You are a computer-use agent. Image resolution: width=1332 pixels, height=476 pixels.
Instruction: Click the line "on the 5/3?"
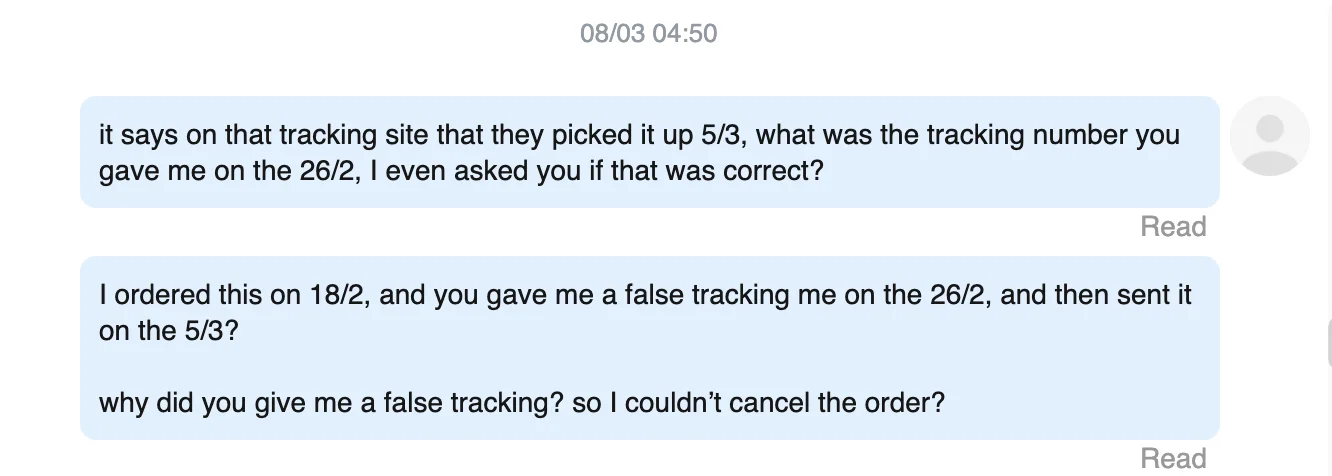coord(169,332)
